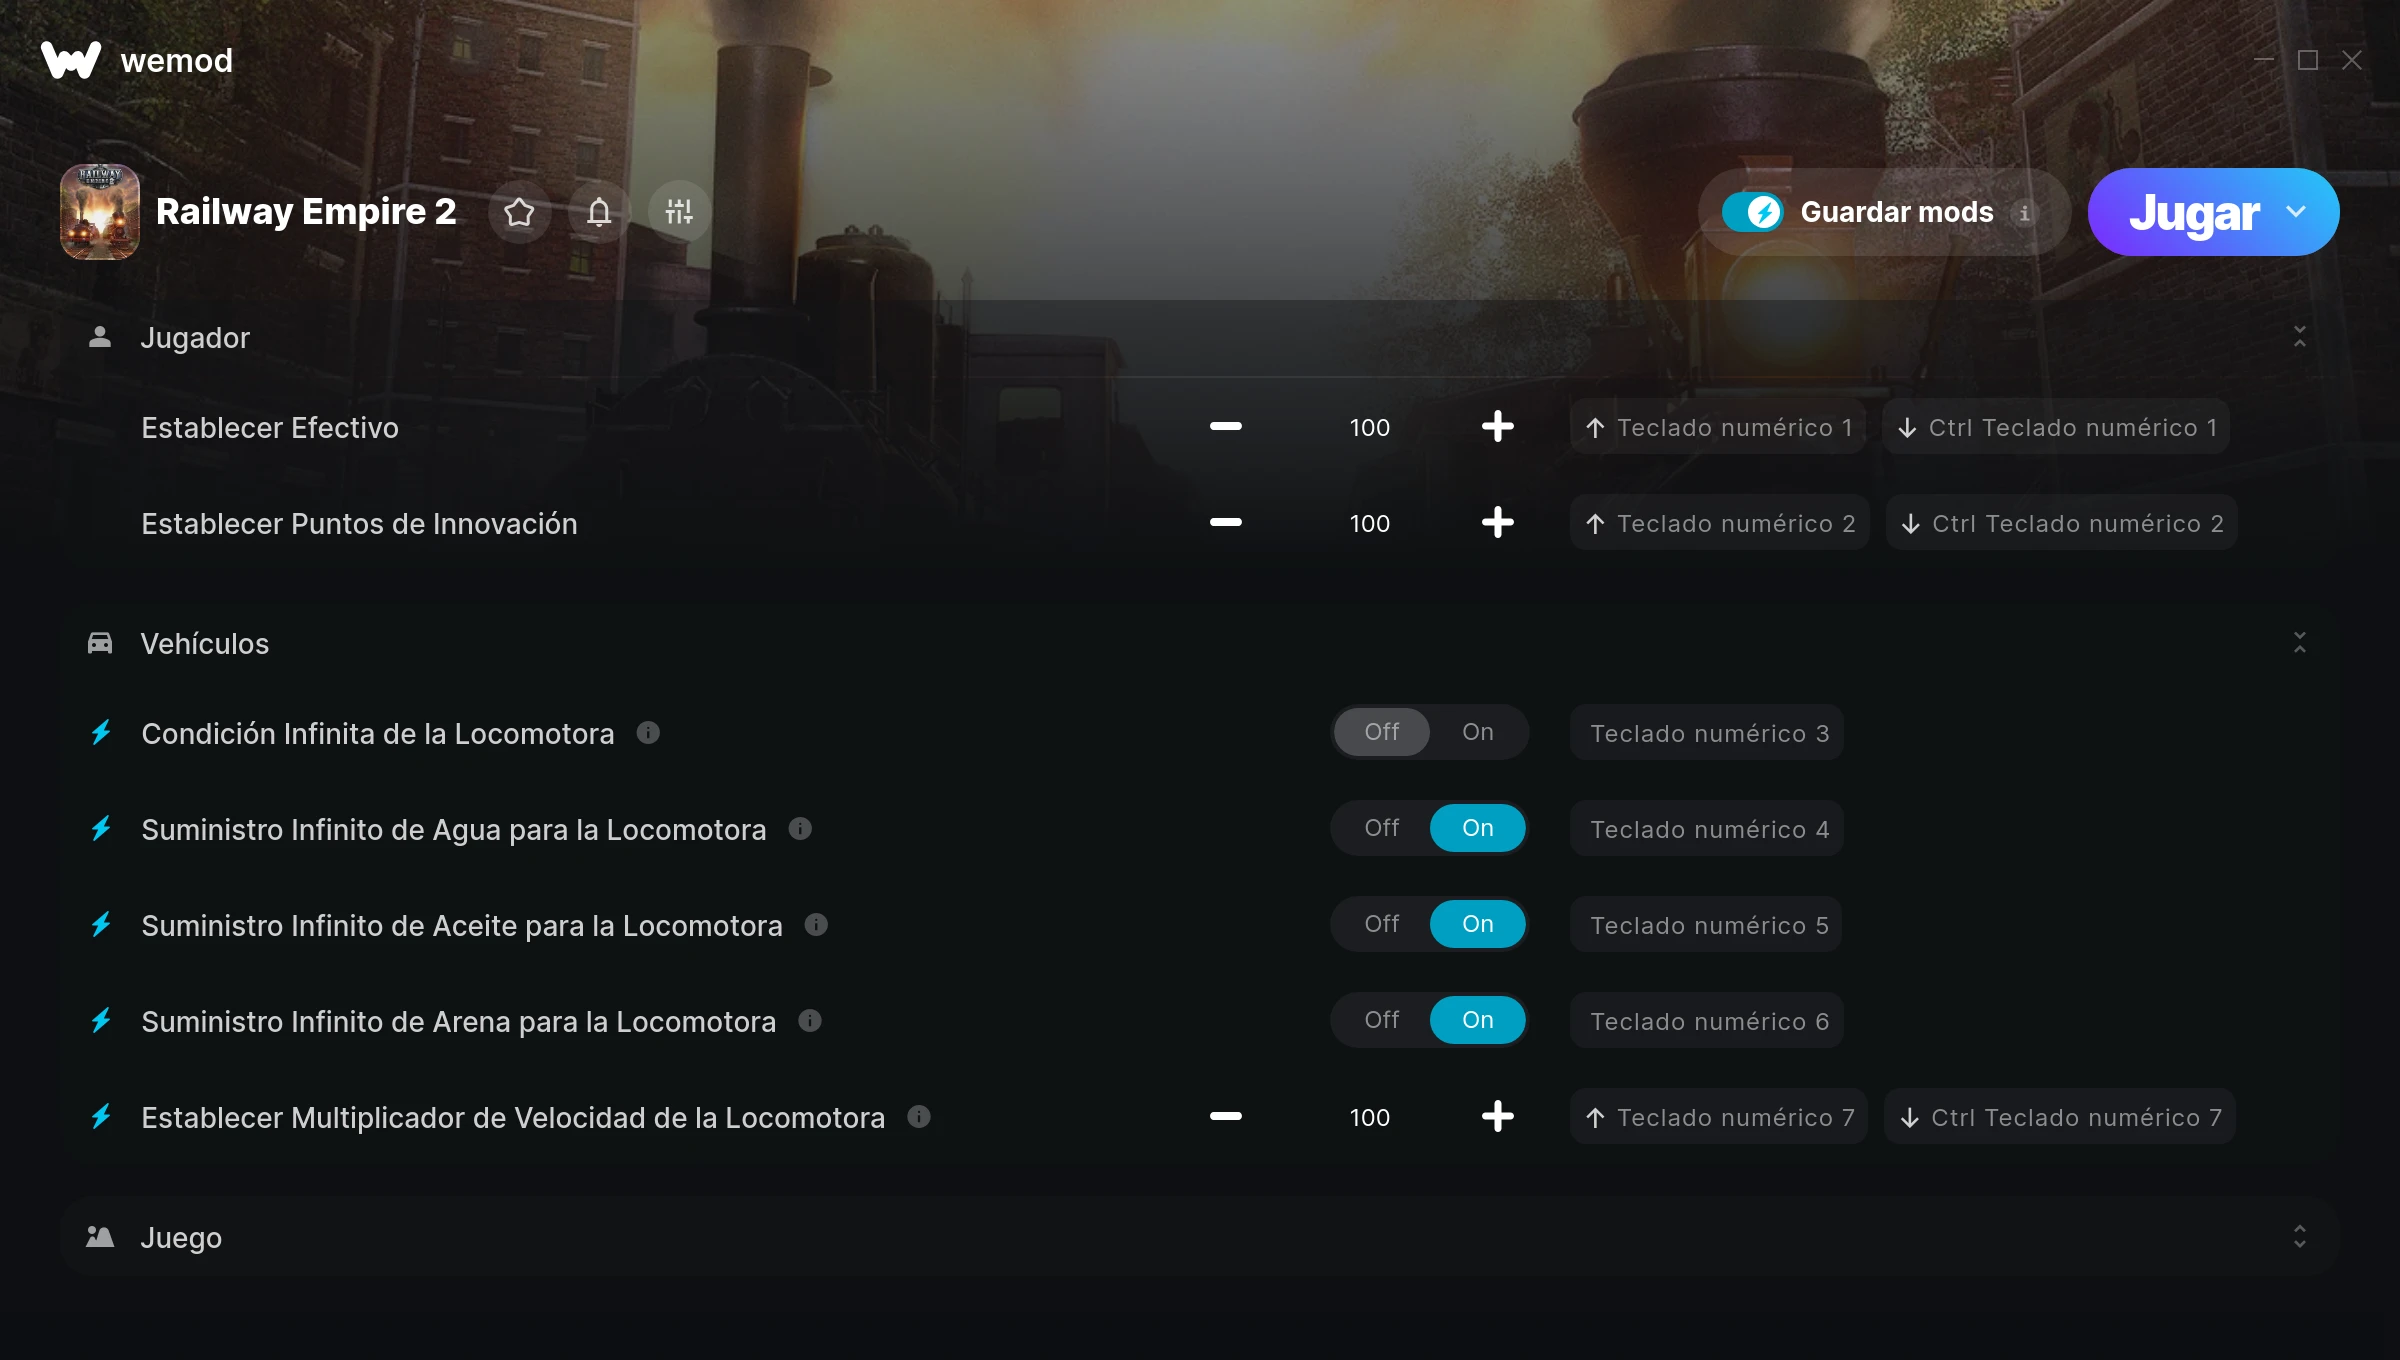
Task: Collapse the Jugador section
Action: tap(2300, 337)
